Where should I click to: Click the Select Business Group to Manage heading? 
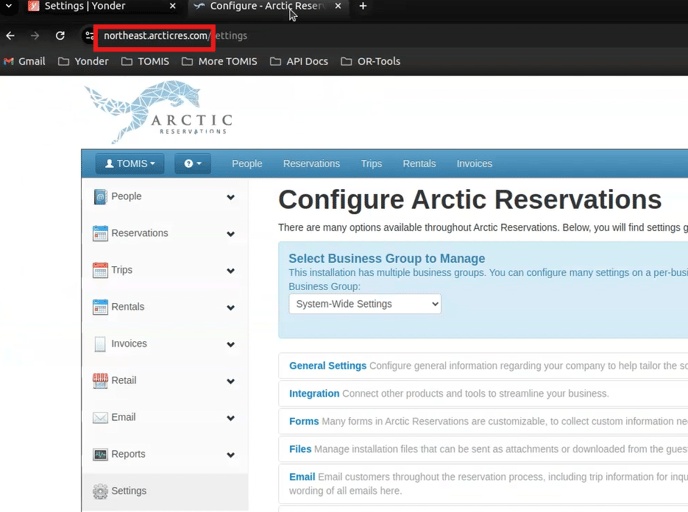(387, 258)
